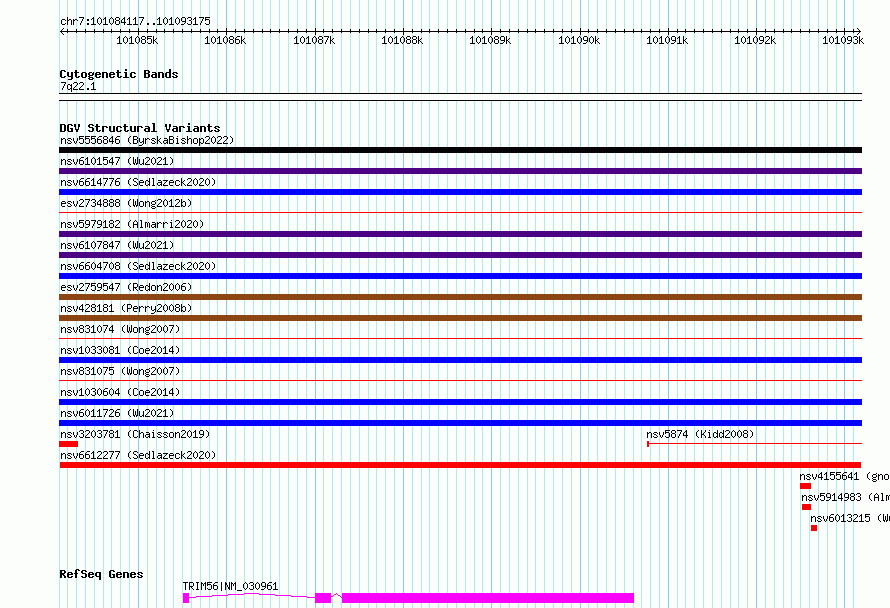This screenshot has height=608, width=890.
Task: Select the blue nsv6614776 variant bar
Action: click(460, 192)
